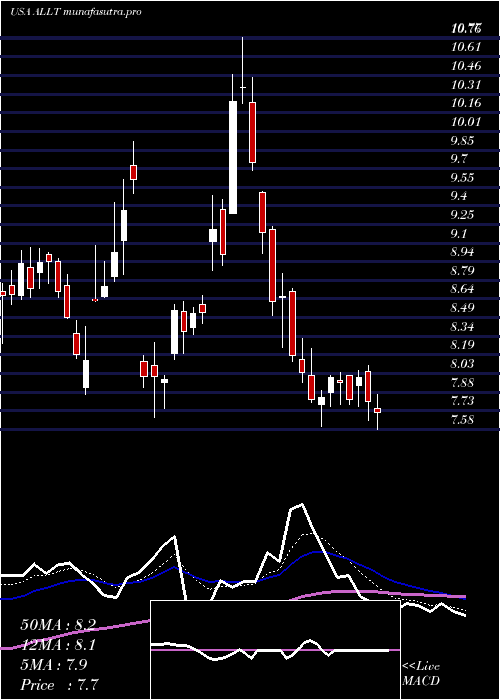
Task: Click the 10.31 price axis label
Action: coord(466,85)
